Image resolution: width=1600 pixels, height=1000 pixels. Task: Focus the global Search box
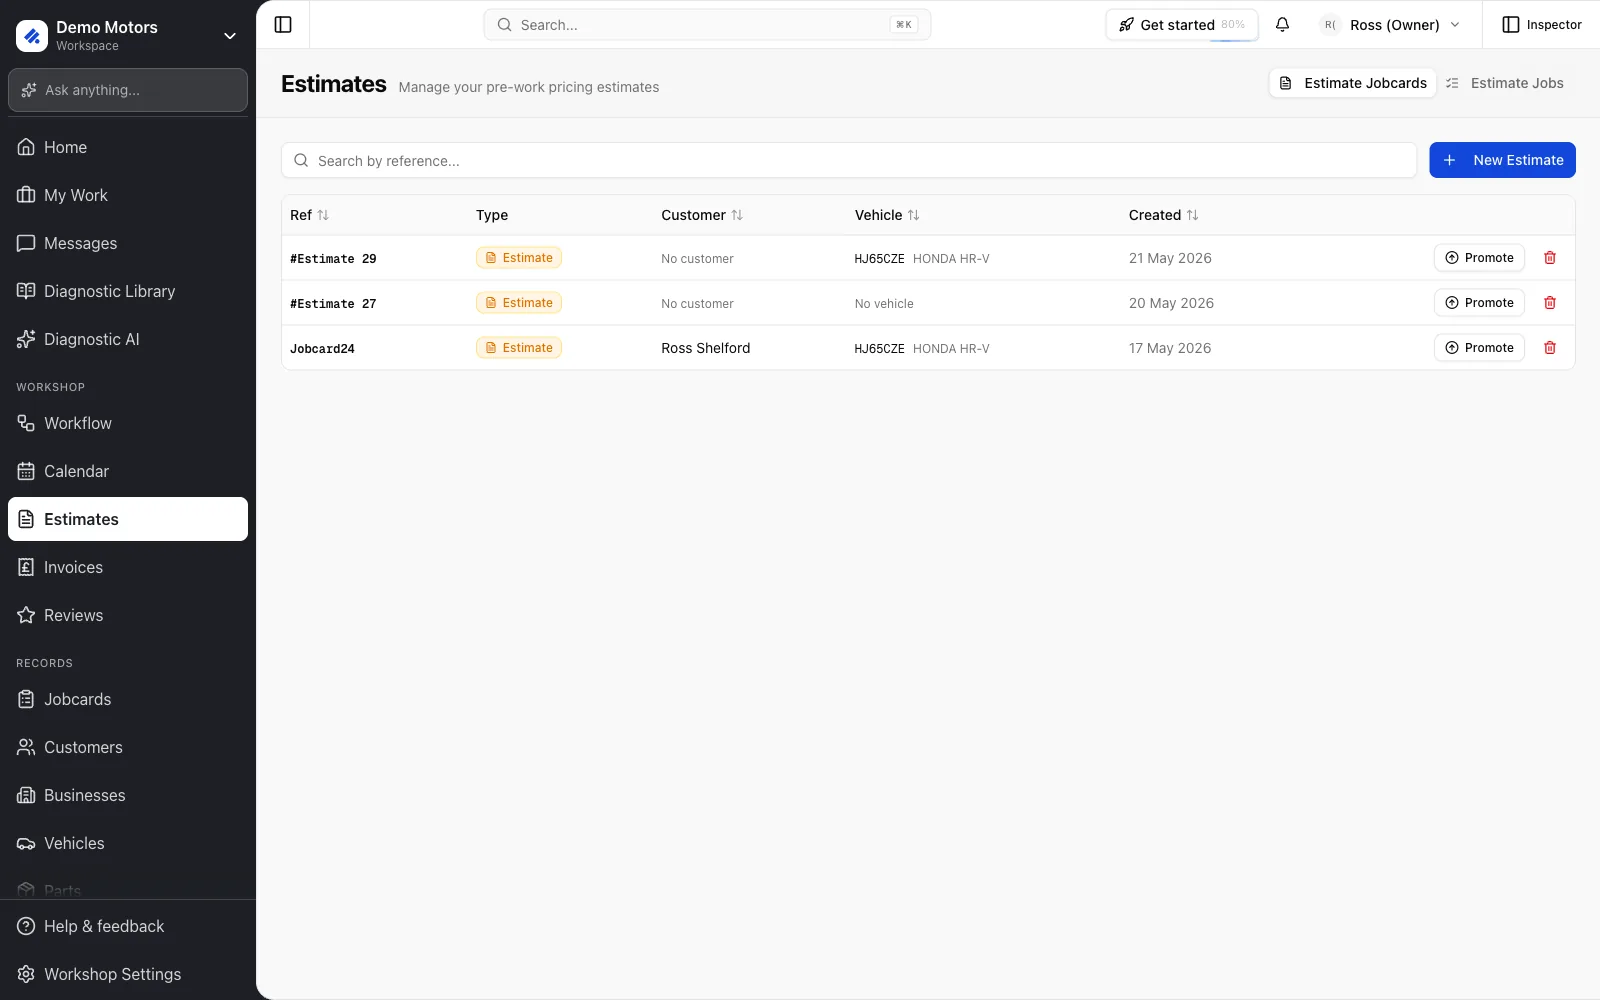(707, 25)
